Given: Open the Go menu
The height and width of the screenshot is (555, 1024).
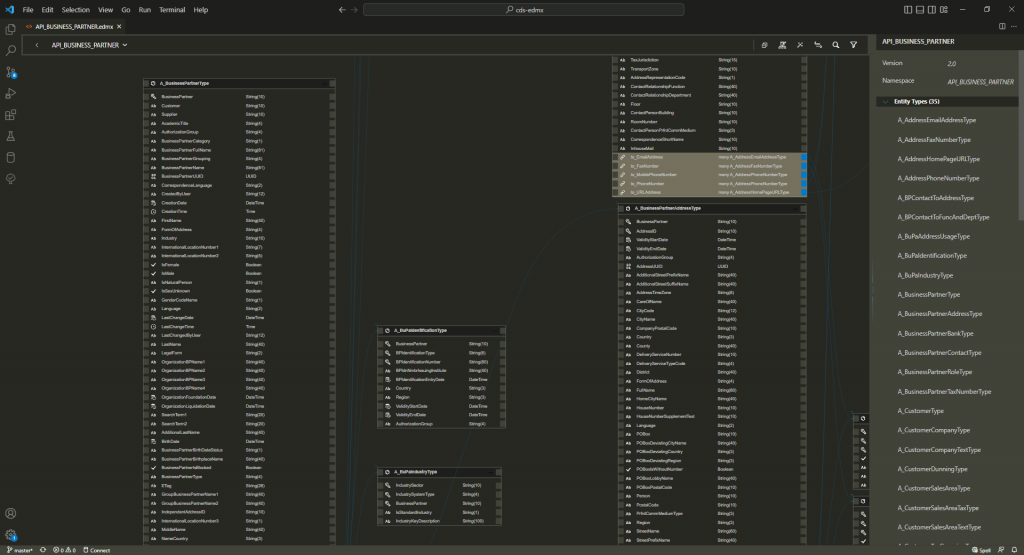Looking at the screenshot, I should pos(126,10).
